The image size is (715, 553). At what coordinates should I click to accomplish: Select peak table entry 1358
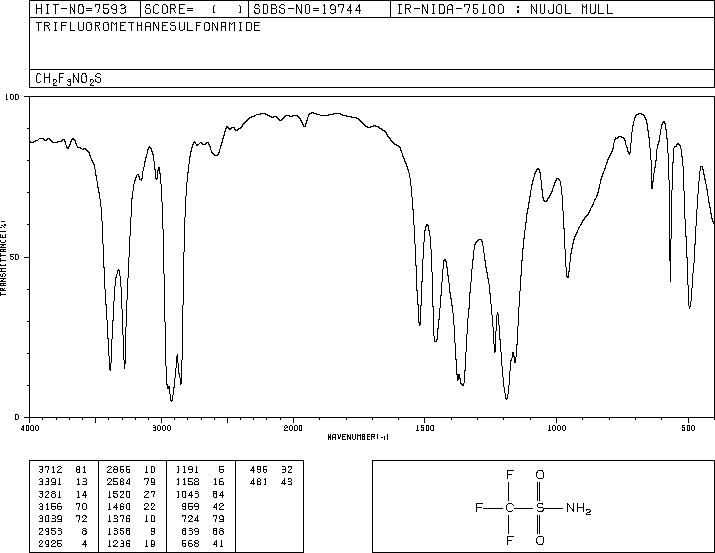tap(119, 531)
